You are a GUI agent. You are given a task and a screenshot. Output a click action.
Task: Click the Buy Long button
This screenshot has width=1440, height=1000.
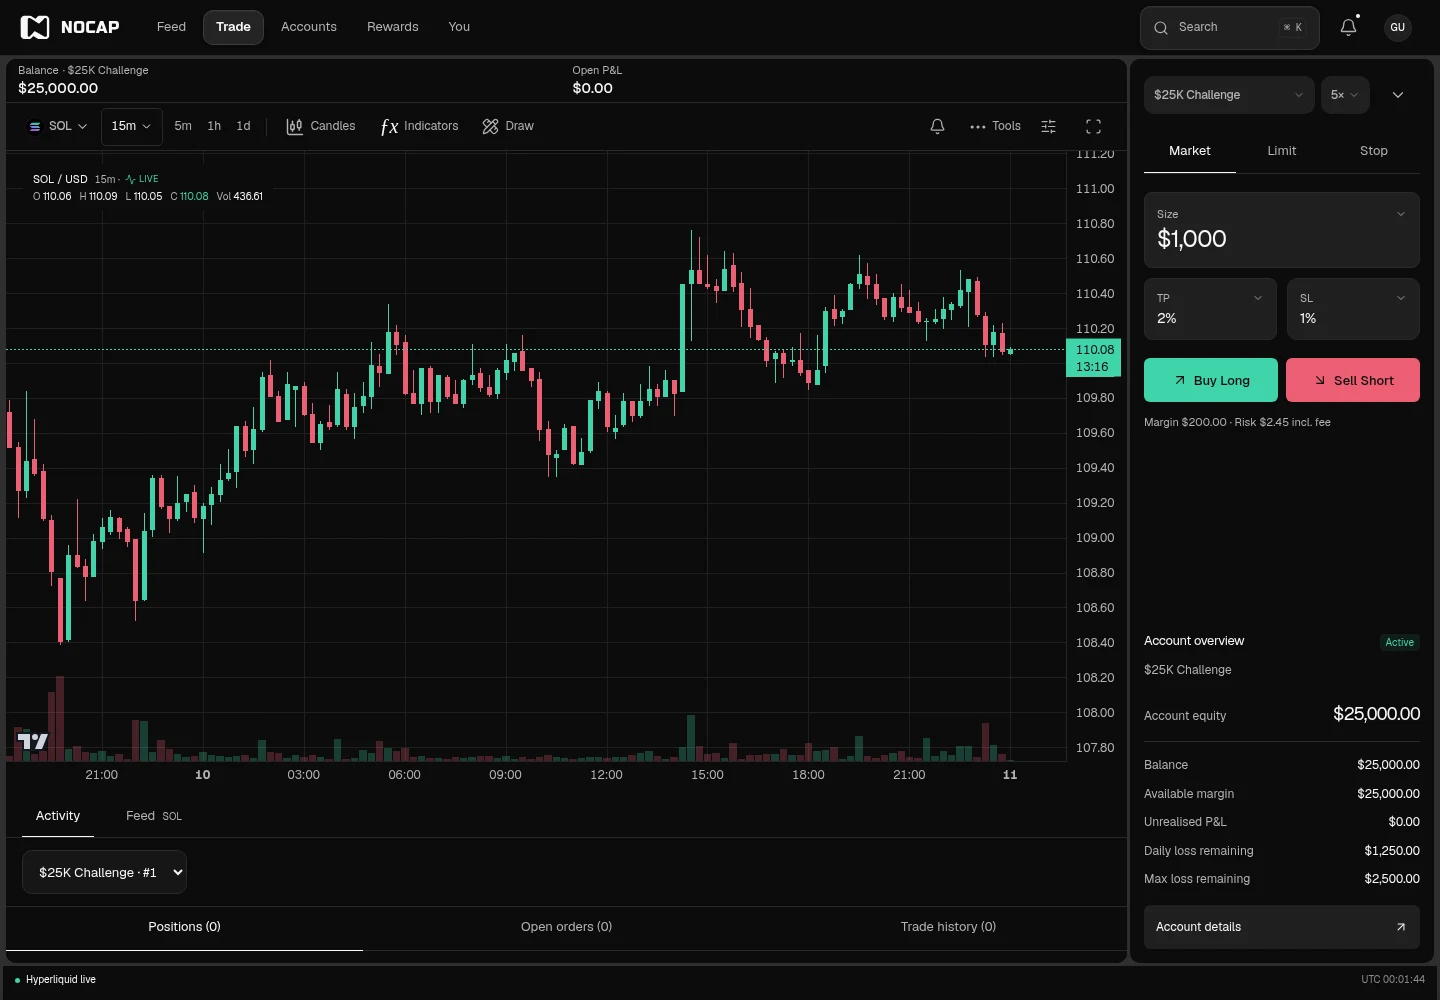point(1211,380)
